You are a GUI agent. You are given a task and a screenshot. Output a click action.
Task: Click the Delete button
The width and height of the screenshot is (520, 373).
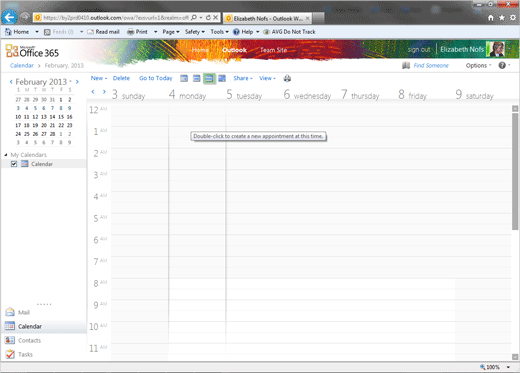click(x=121, y=78)
